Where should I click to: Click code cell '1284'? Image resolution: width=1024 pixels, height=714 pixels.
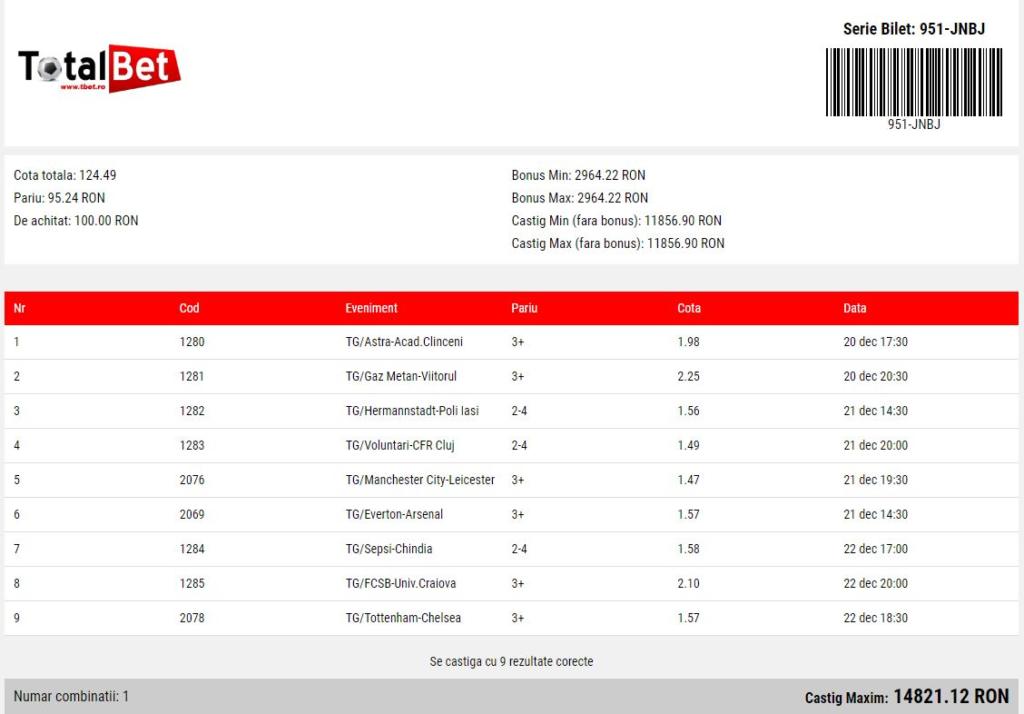(192, 549)
